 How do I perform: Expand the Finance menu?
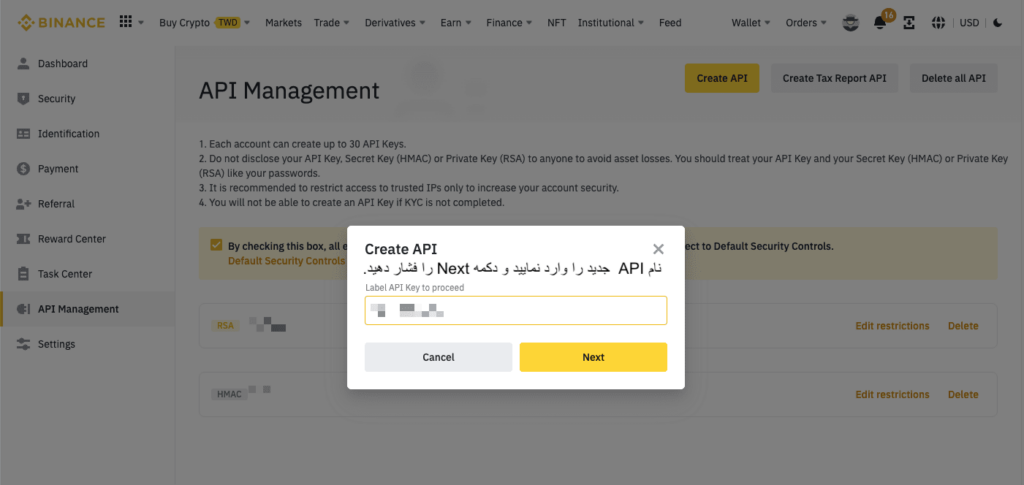tap(509, 23)
